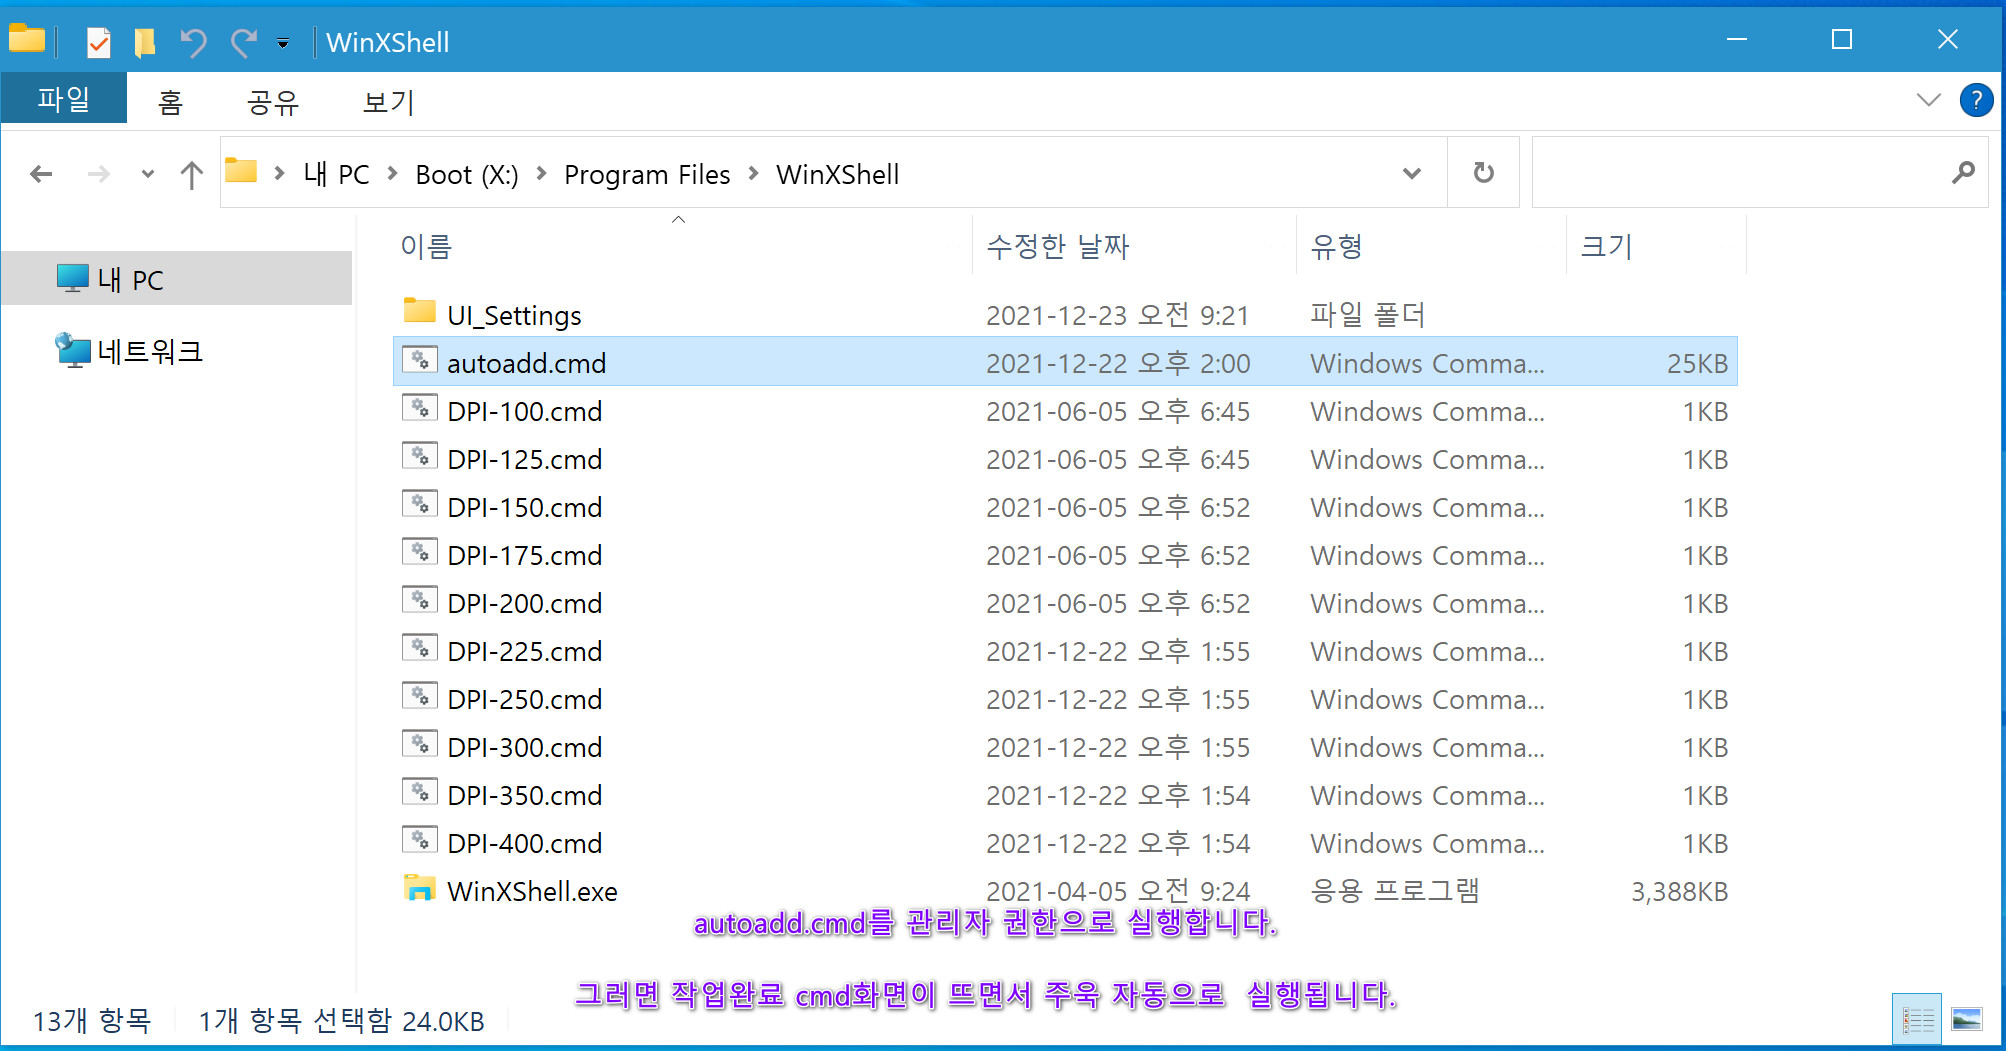Click the search magnifier icon
Screen dimensions: 2006x1051
(1963, 173)
